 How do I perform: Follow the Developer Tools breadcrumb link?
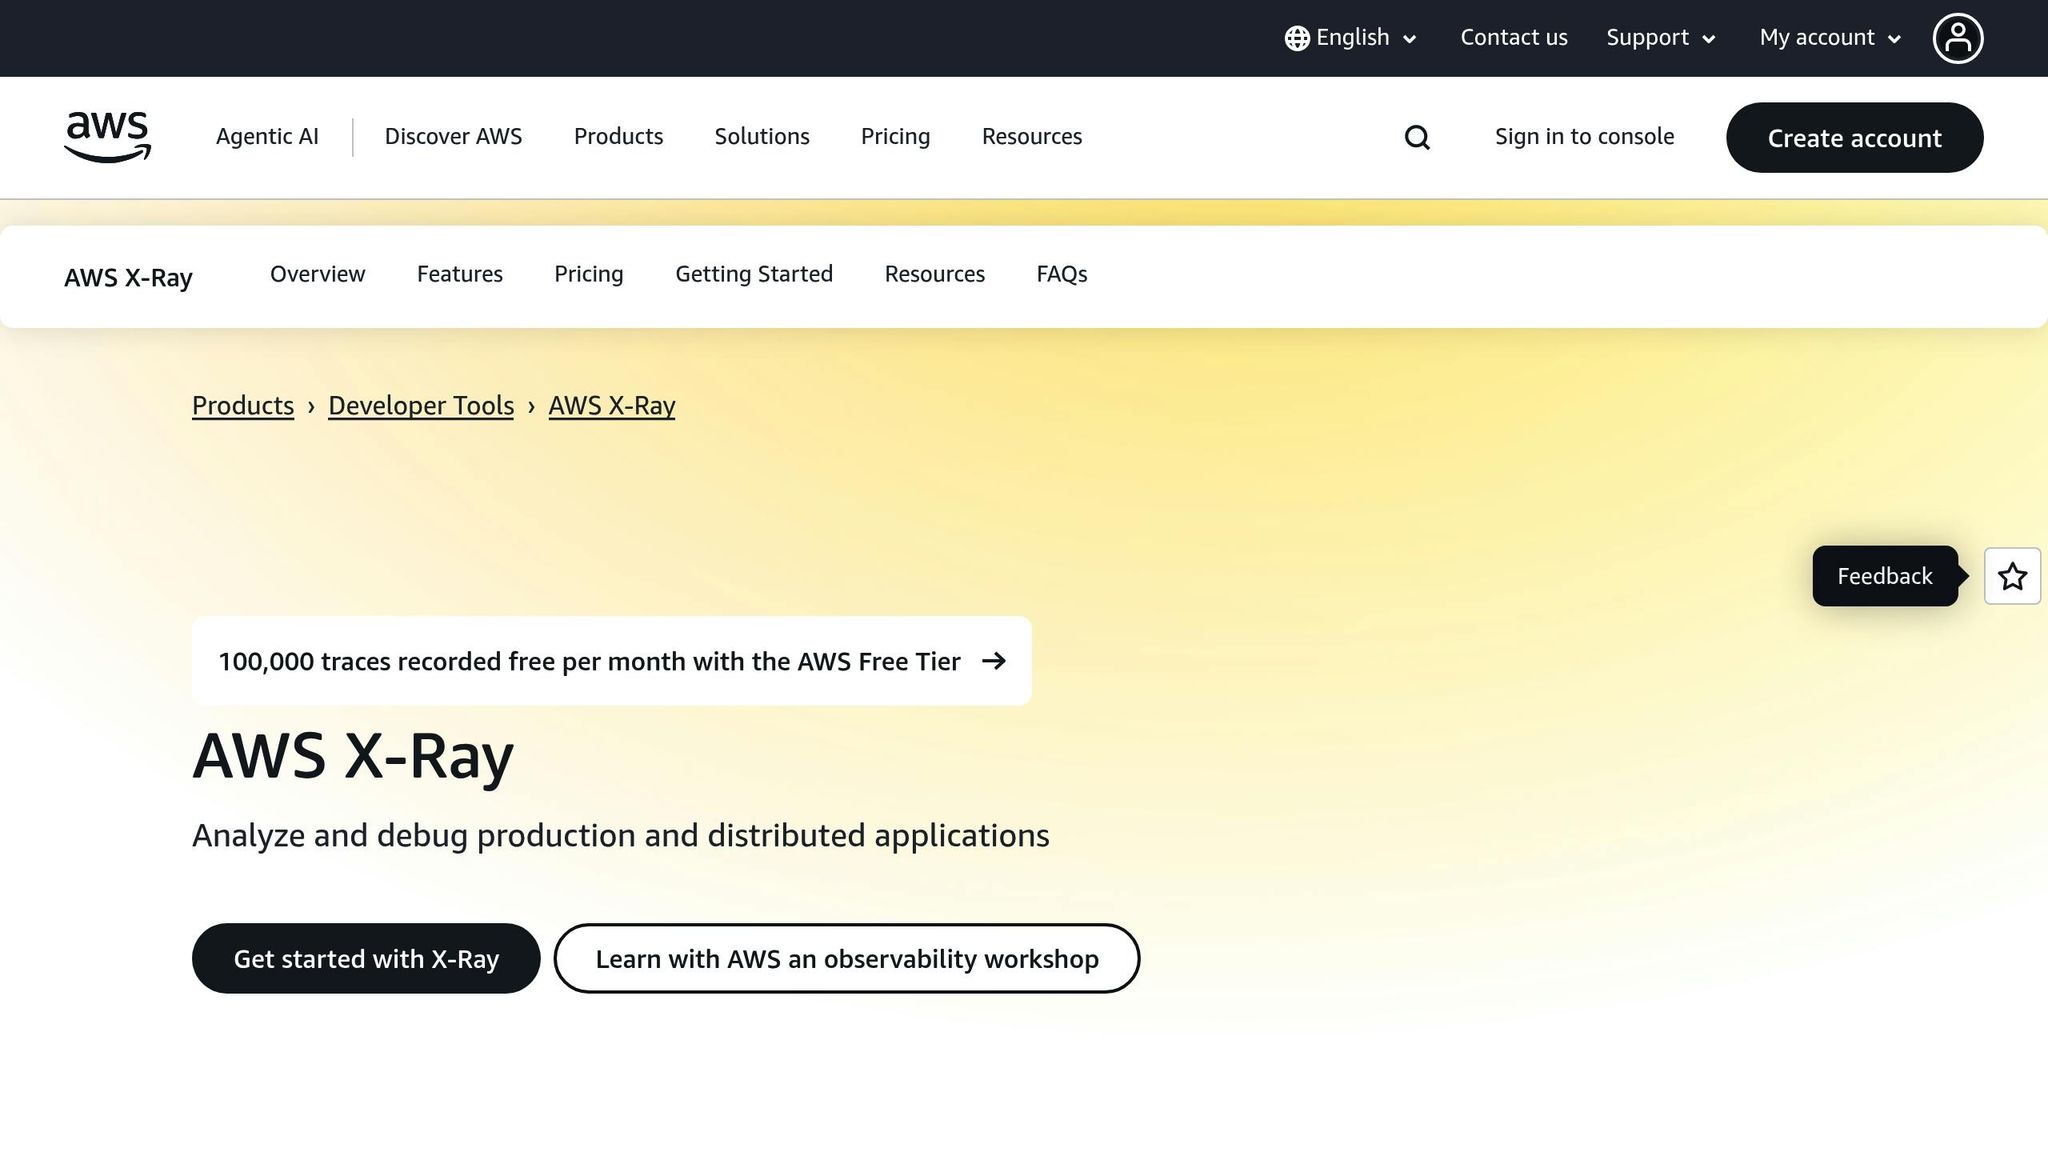(420, 406)
